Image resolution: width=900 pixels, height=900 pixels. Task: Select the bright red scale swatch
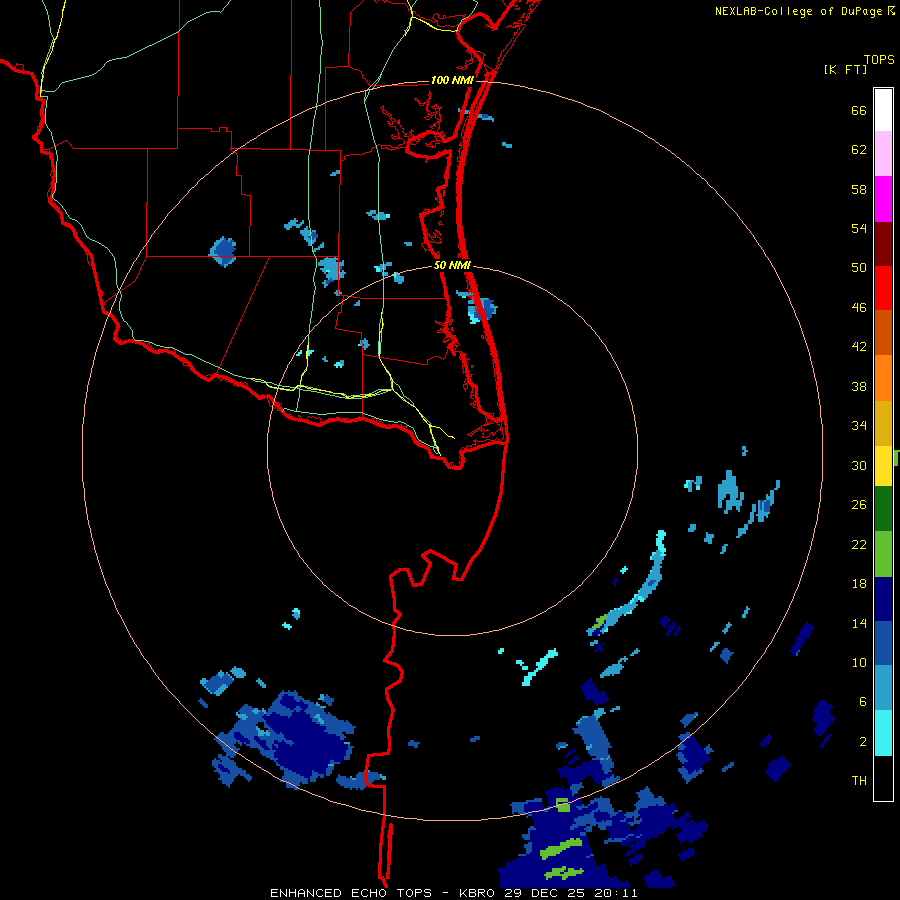tap(883, 288)
